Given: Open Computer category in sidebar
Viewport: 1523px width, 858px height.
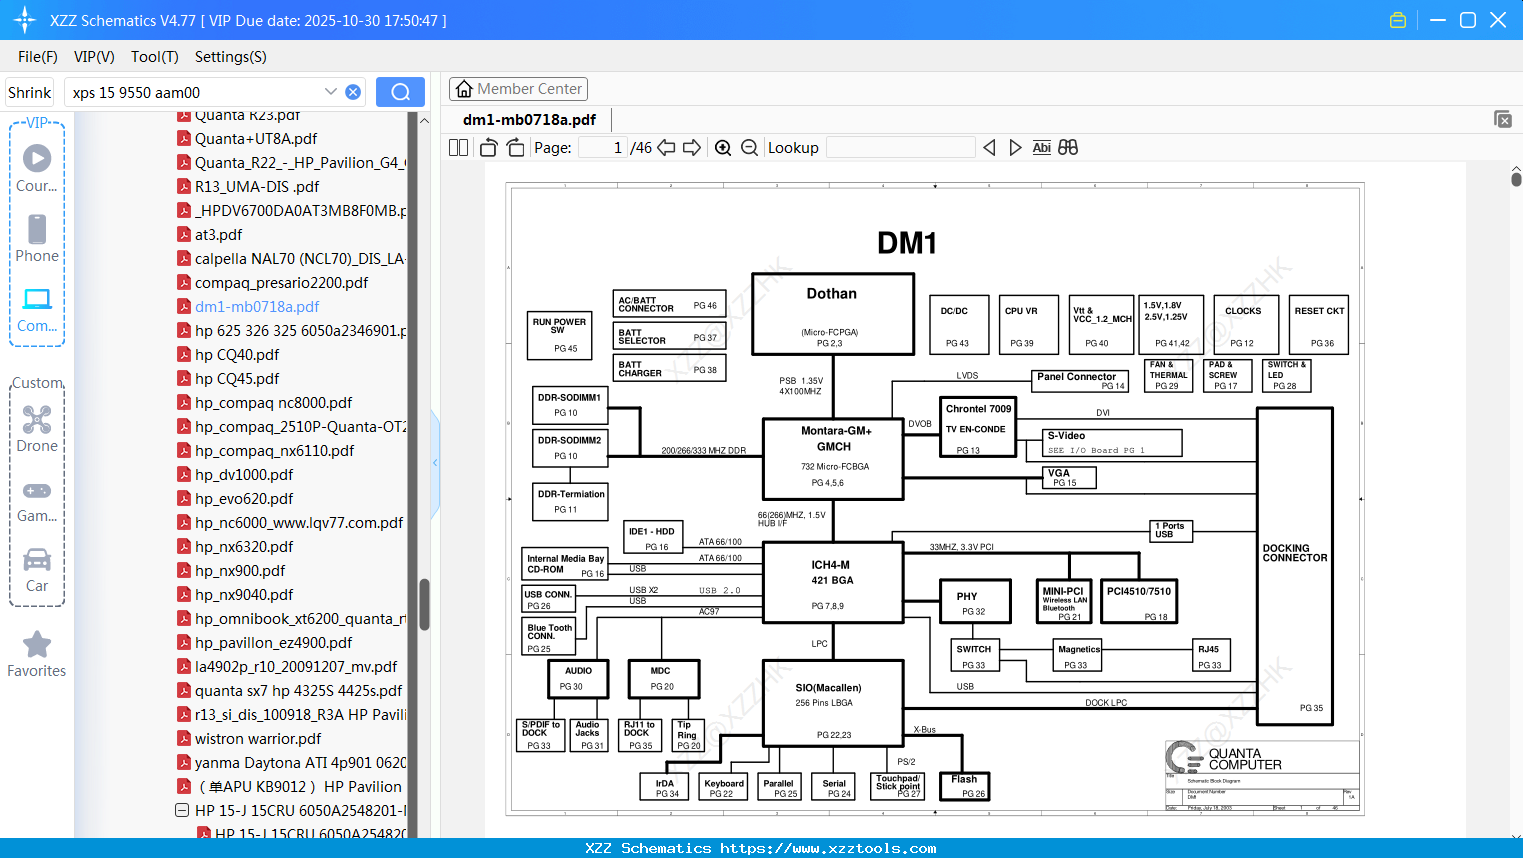Looking at the screenshot, I should click(37, 309).
